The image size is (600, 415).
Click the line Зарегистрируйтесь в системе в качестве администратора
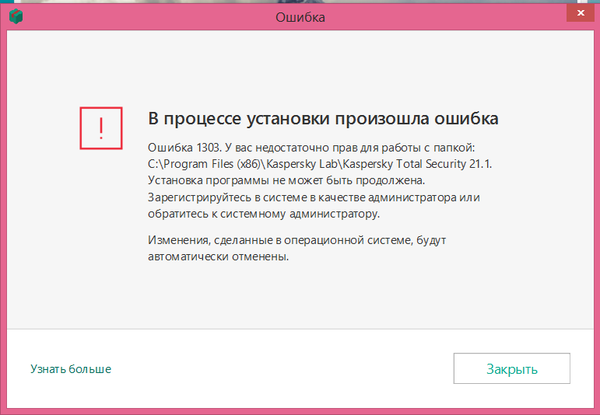(x=314, y=197)
